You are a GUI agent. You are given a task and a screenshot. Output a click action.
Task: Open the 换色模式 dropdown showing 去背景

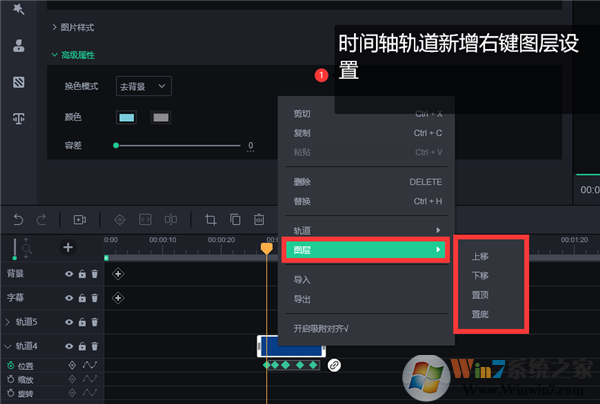tap(143, 86)
